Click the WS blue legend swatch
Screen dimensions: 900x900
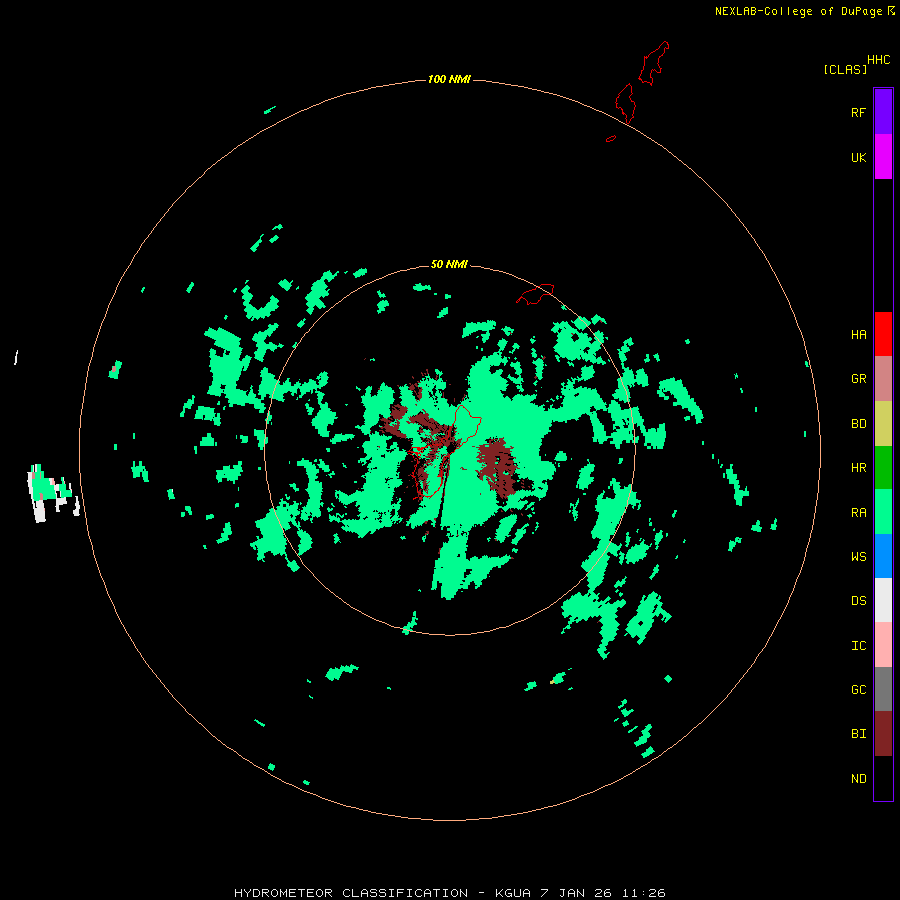click(883, 556)
